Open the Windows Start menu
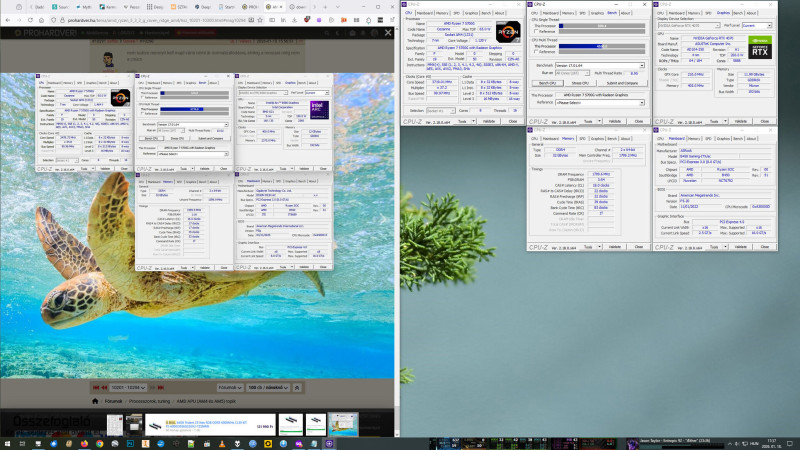This screenshot has height=450, width=800. [7, 444]
